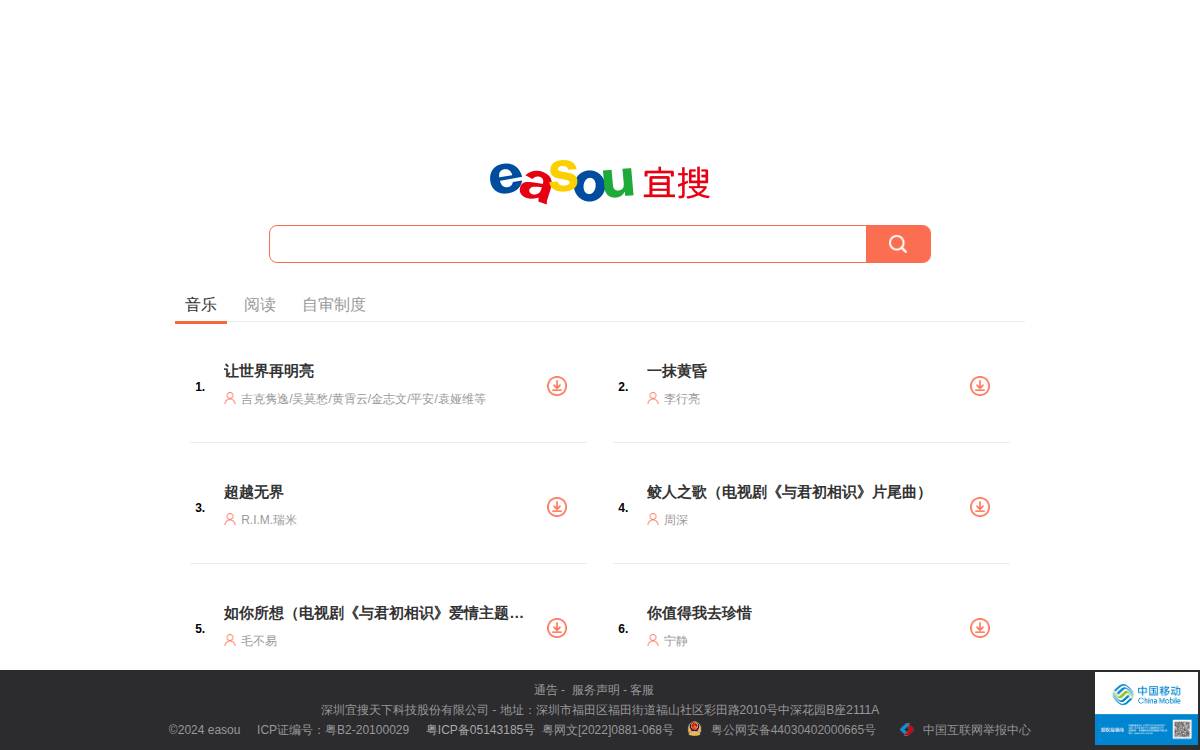Open the 自审制度 tab
Screen dimensions: 1200x750
coord(334,305)
